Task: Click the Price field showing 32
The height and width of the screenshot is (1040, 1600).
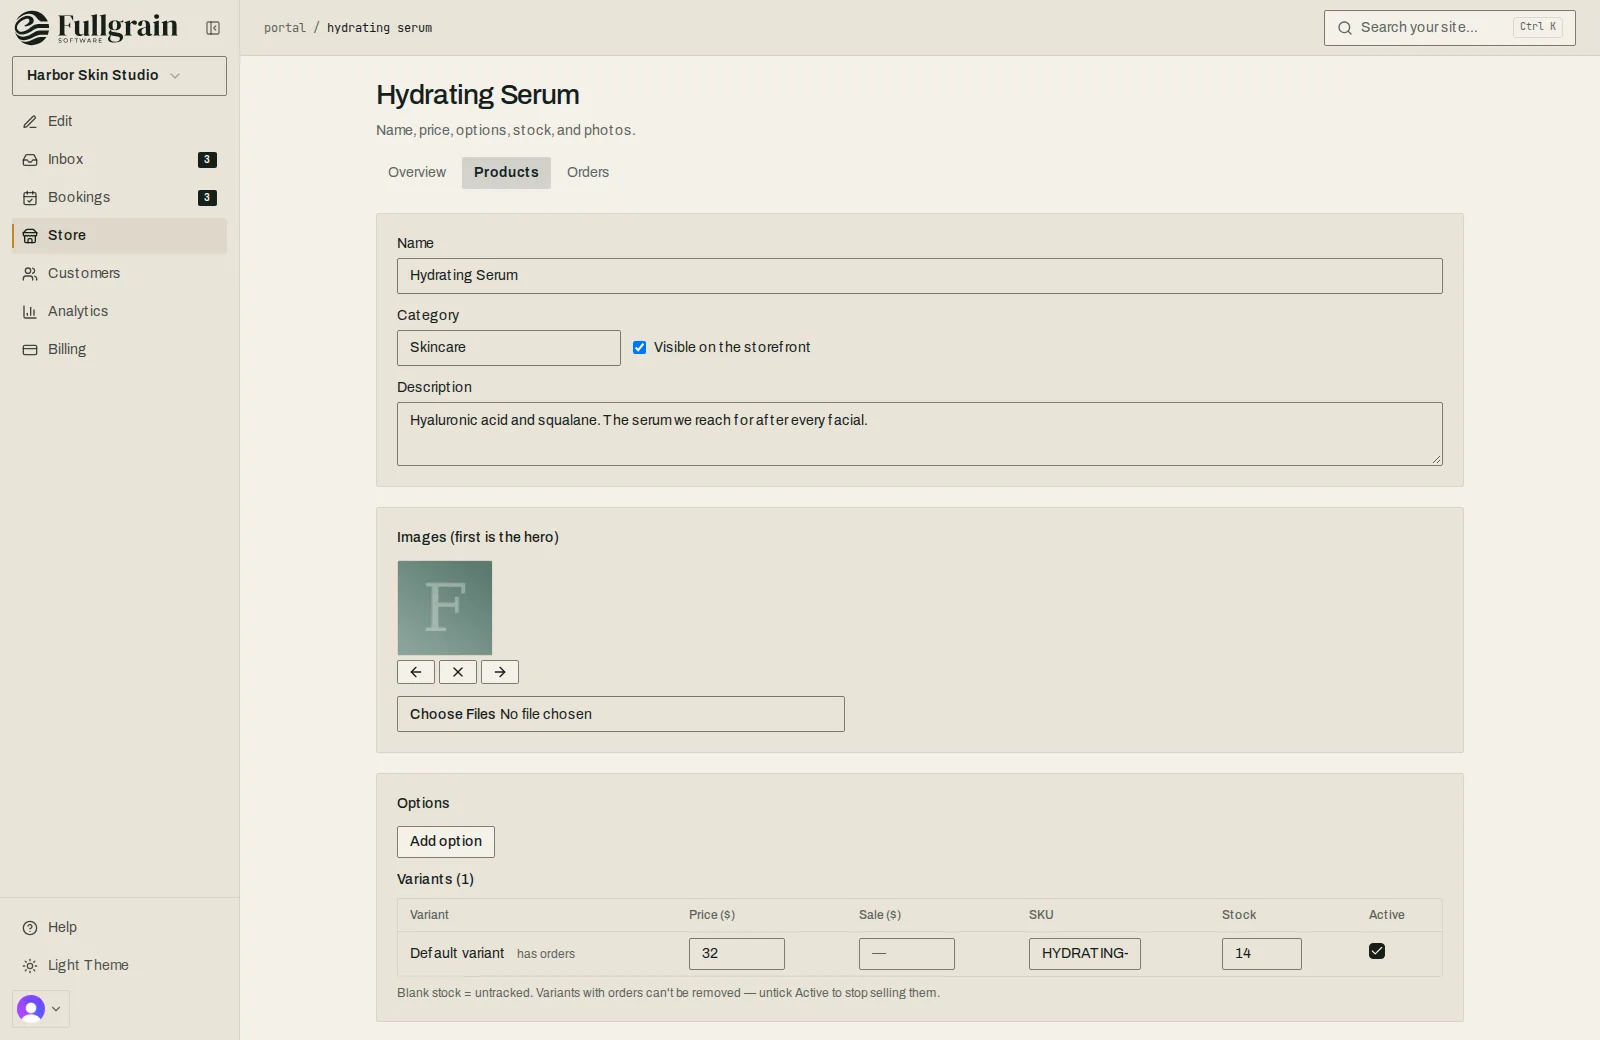Action: tap(737, 954)
